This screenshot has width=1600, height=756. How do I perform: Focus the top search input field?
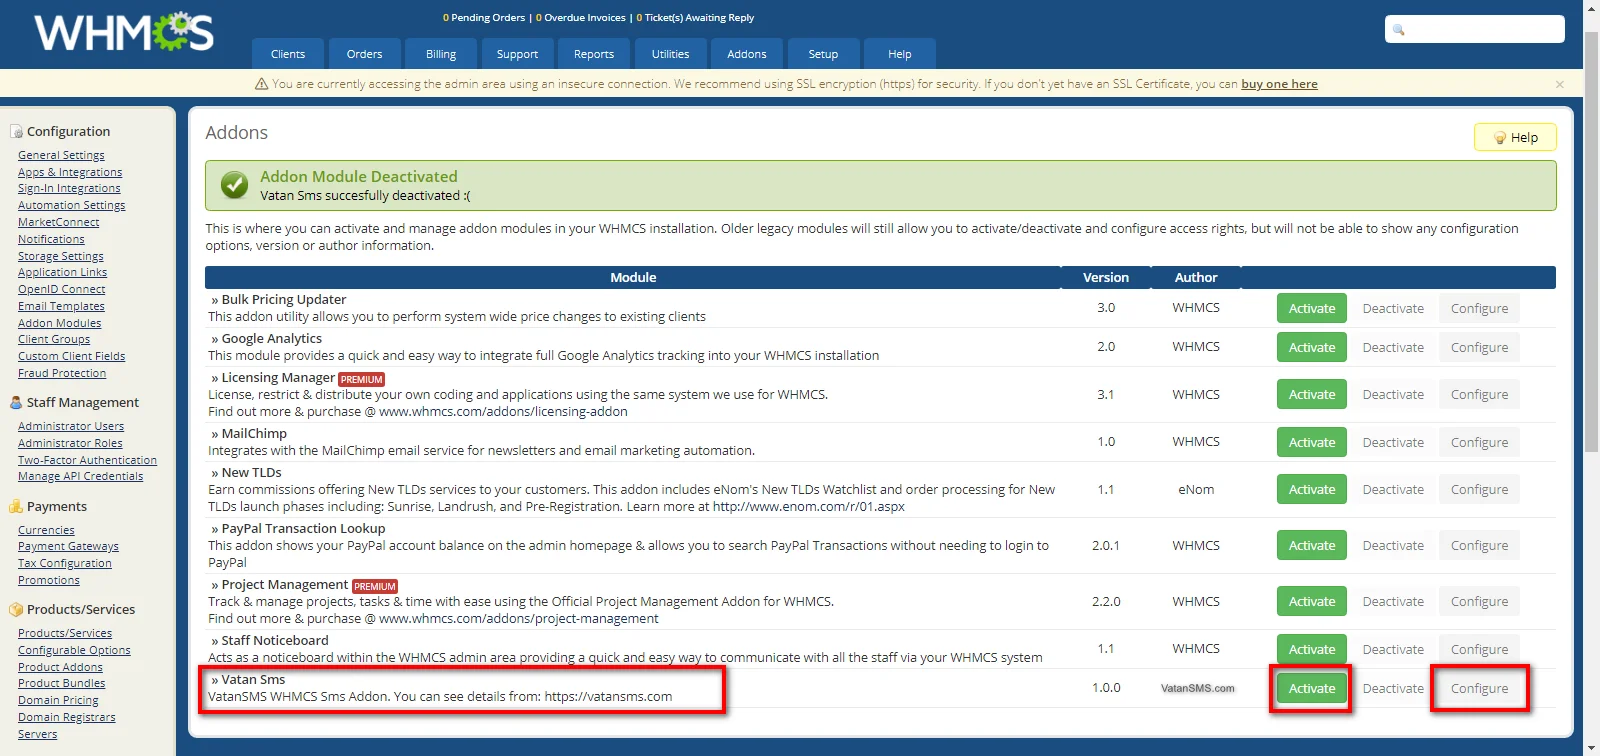click(x=1475, y=29)
